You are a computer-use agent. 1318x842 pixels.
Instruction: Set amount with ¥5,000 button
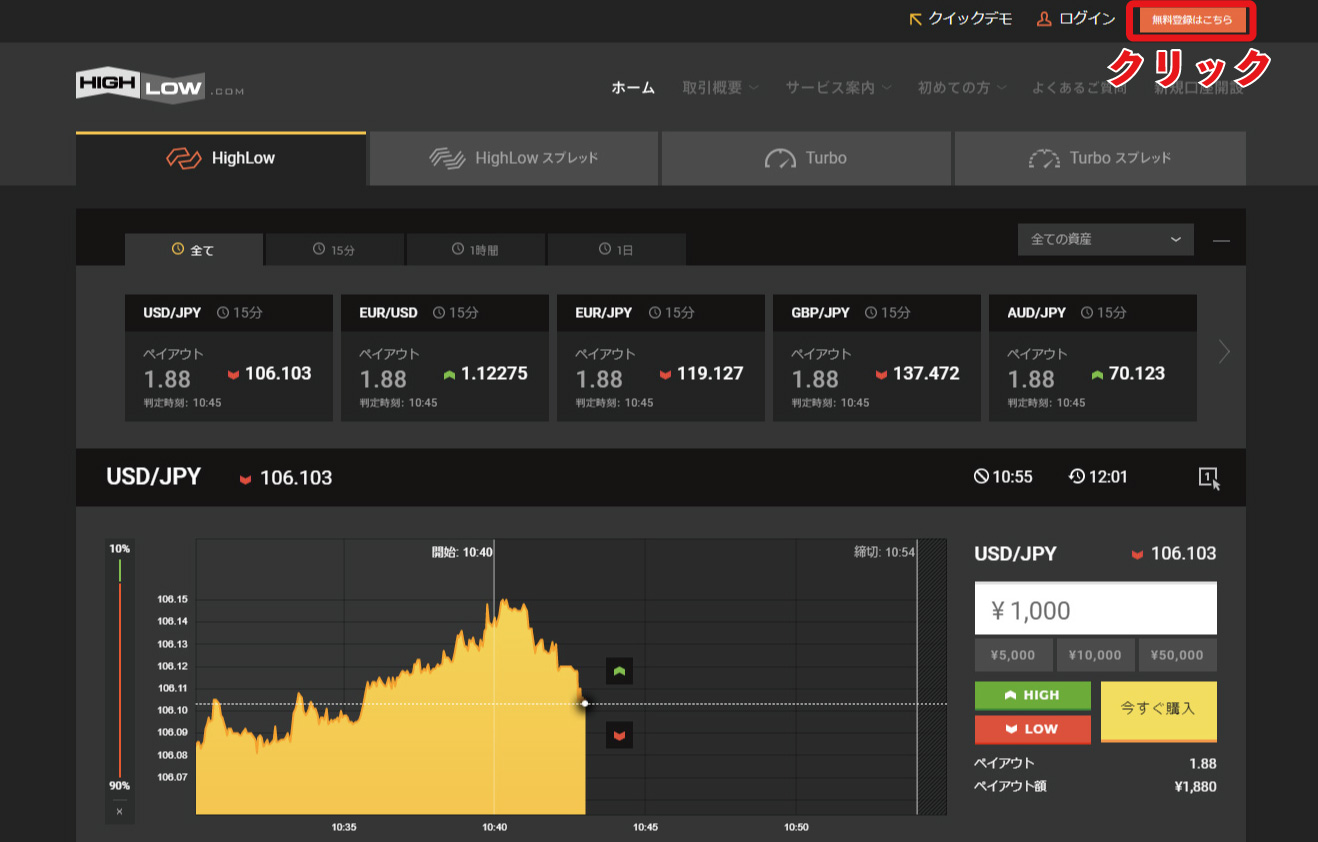1013,655
